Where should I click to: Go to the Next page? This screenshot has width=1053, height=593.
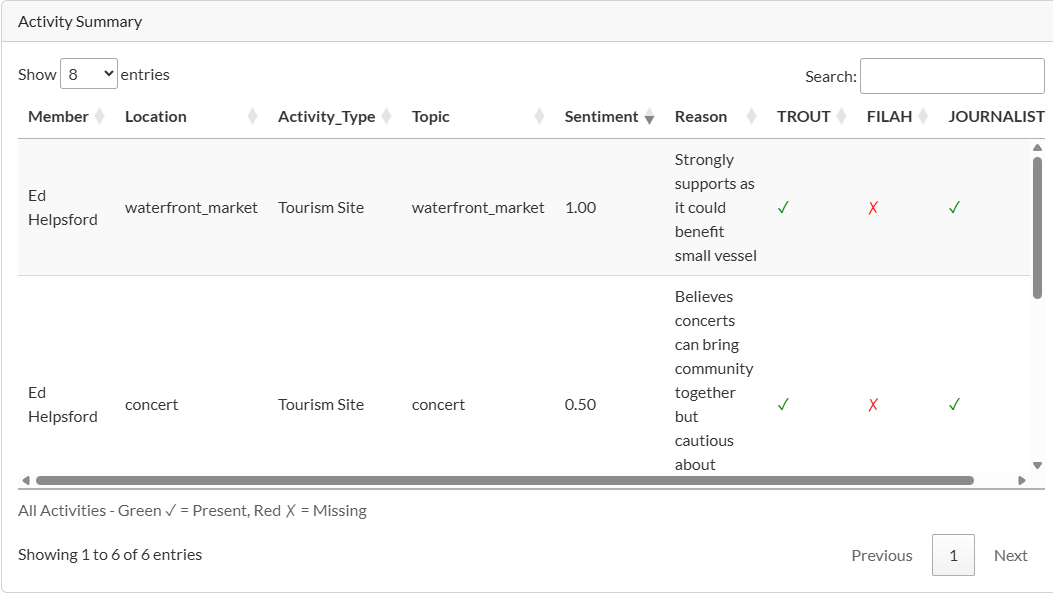pos(1010,556)
